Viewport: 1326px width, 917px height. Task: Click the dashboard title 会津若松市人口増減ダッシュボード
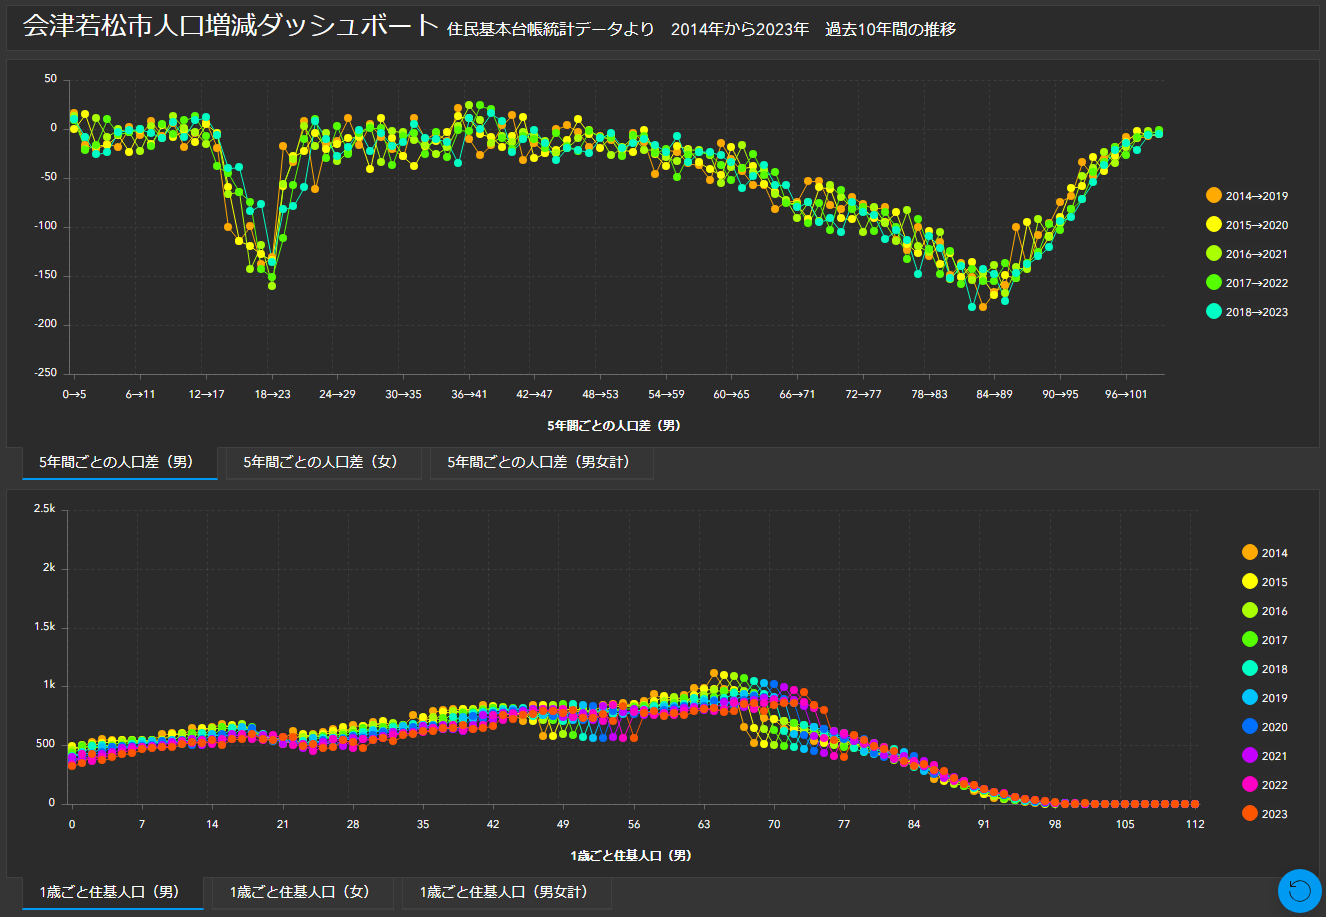(231, 27)
